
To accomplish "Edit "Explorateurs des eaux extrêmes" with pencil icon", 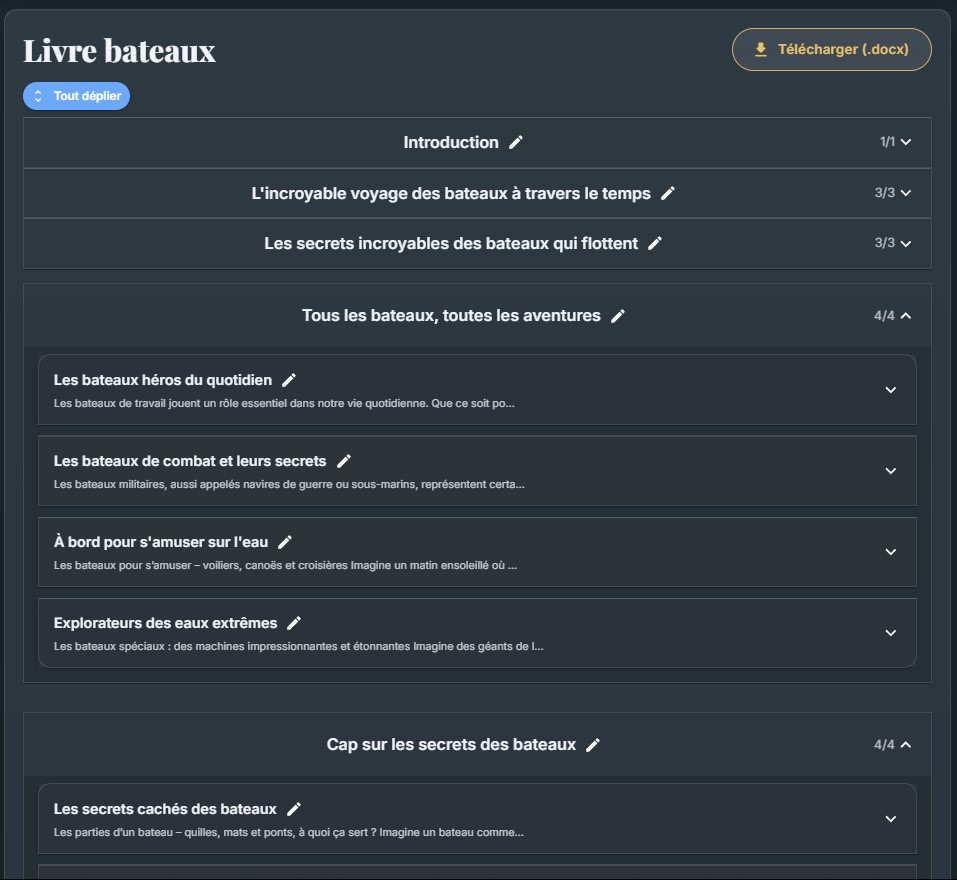I will (294, 623).
